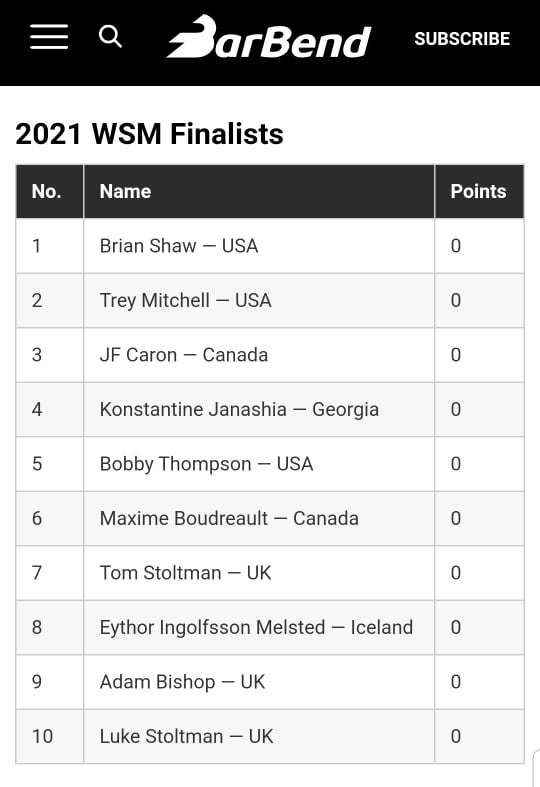Select Eythor Ingolfsson Melsted — Iceland entry
The image size is (540, 787).
point(256,627)
